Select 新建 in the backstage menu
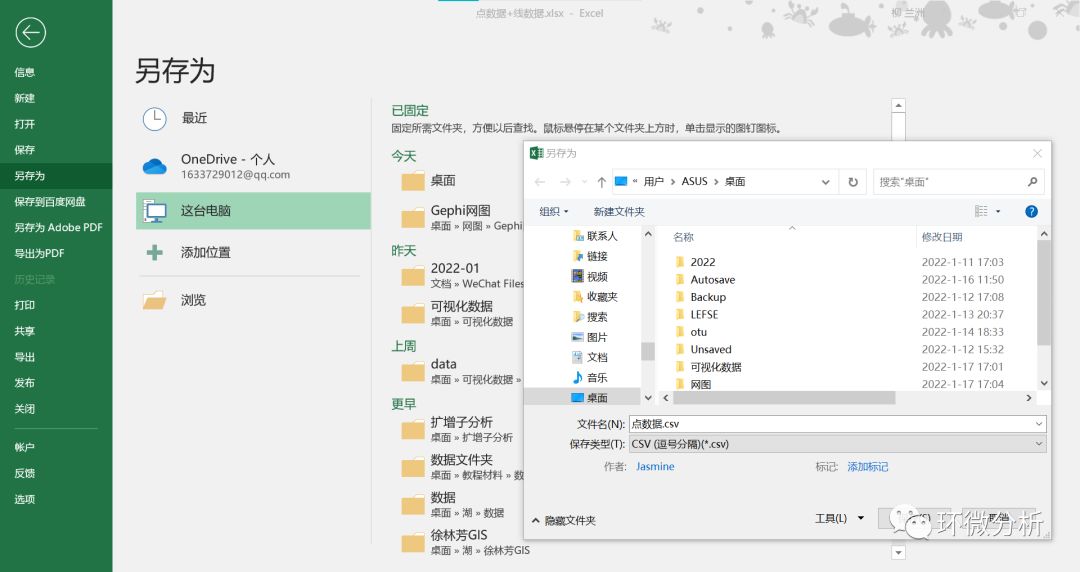 tap(25, 98)
